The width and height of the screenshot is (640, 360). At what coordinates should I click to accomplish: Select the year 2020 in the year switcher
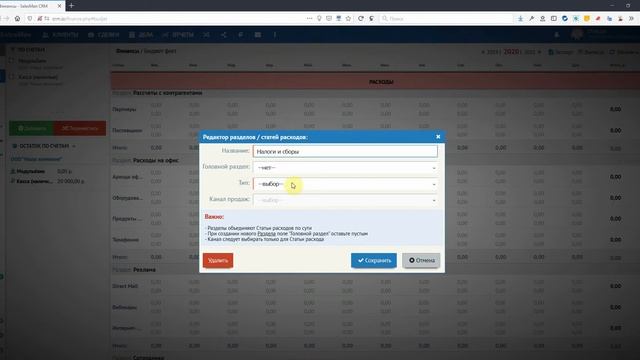point(512,52)
